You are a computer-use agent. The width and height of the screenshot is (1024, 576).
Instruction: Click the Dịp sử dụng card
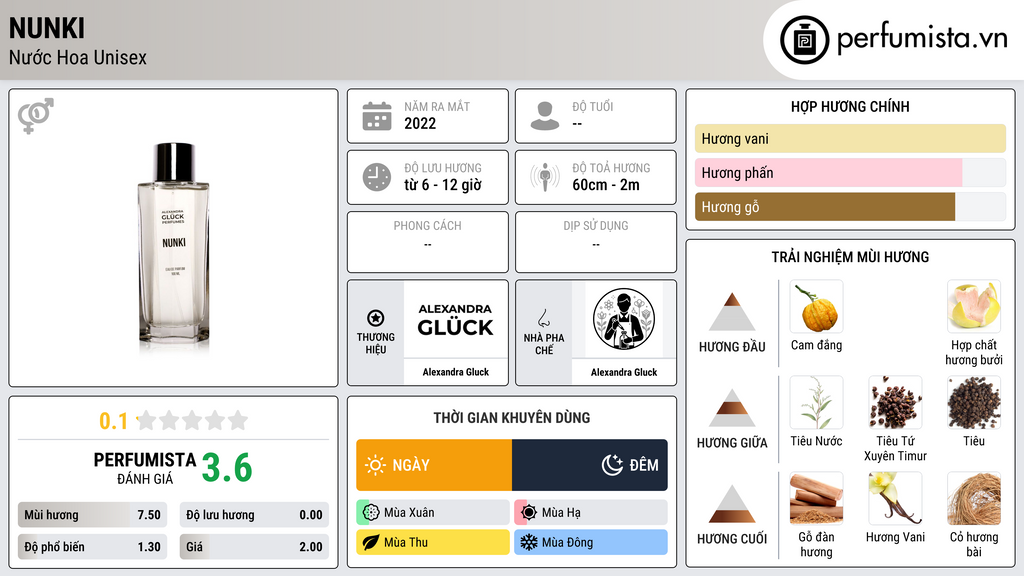point(596,242)
